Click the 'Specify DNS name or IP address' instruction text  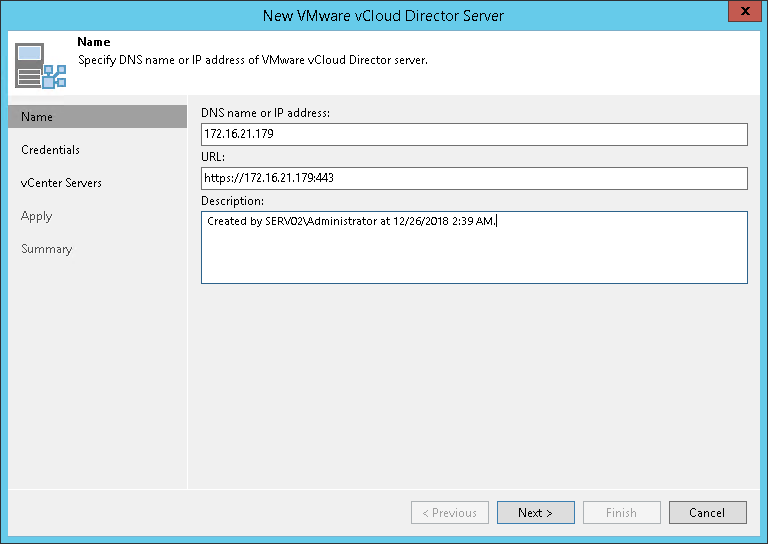[252, 60]
